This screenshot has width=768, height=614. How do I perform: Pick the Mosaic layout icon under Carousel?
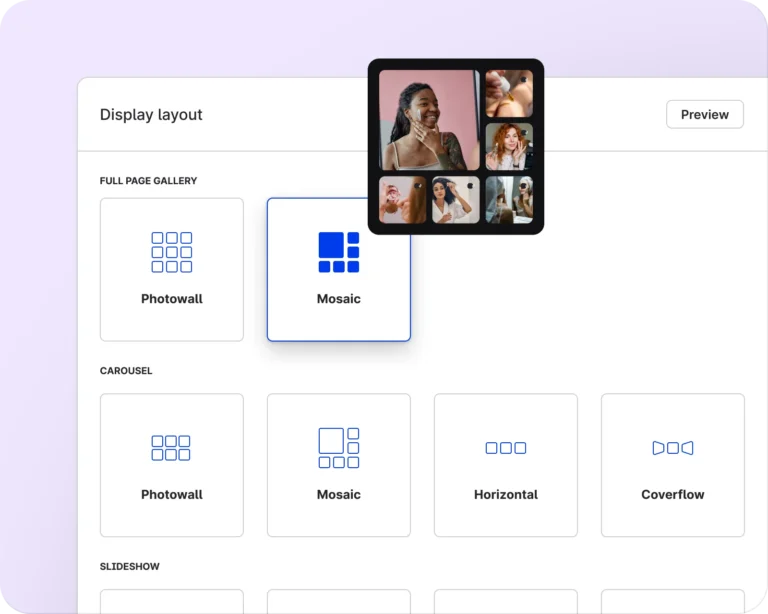338,448
